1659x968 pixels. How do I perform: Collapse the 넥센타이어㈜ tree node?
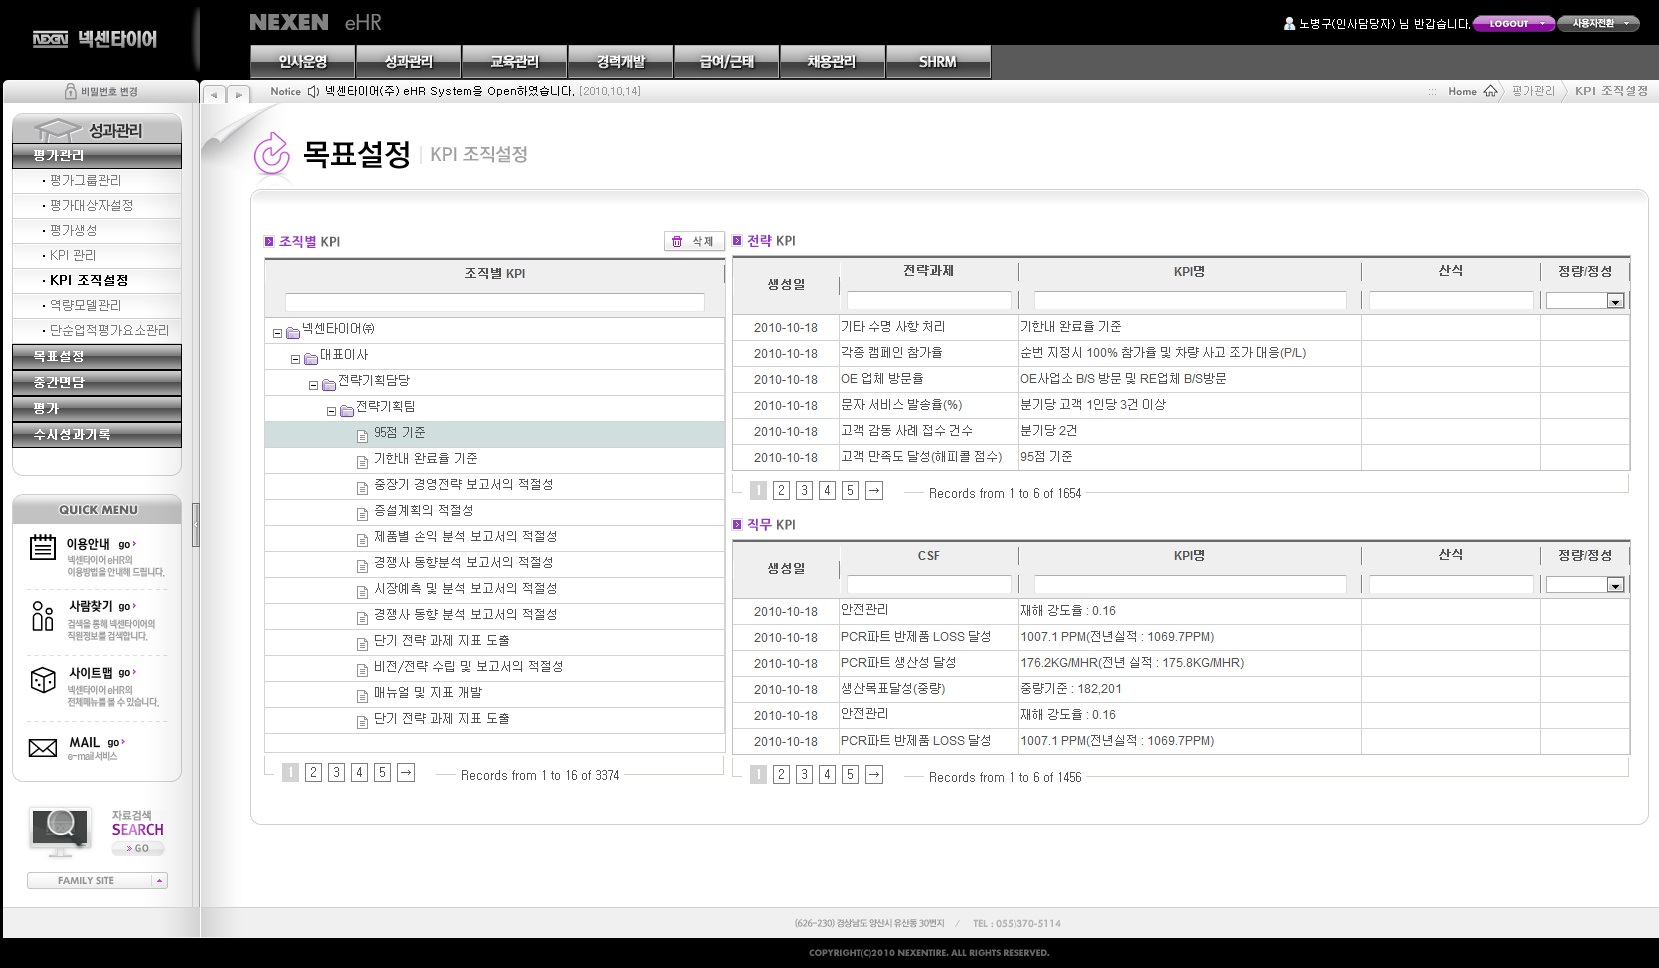(x=277, y=334)
